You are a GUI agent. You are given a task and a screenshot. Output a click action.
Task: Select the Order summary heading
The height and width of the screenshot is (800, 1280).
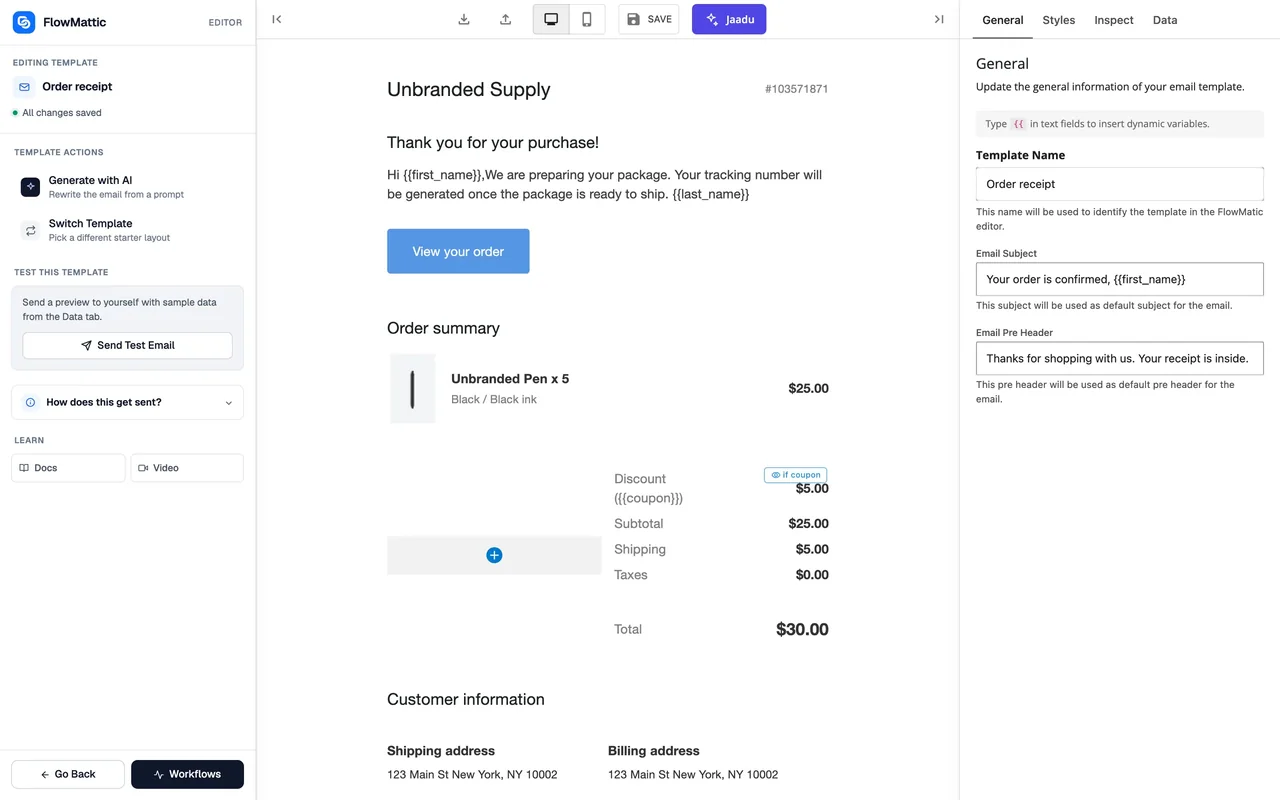coord(443,328)
